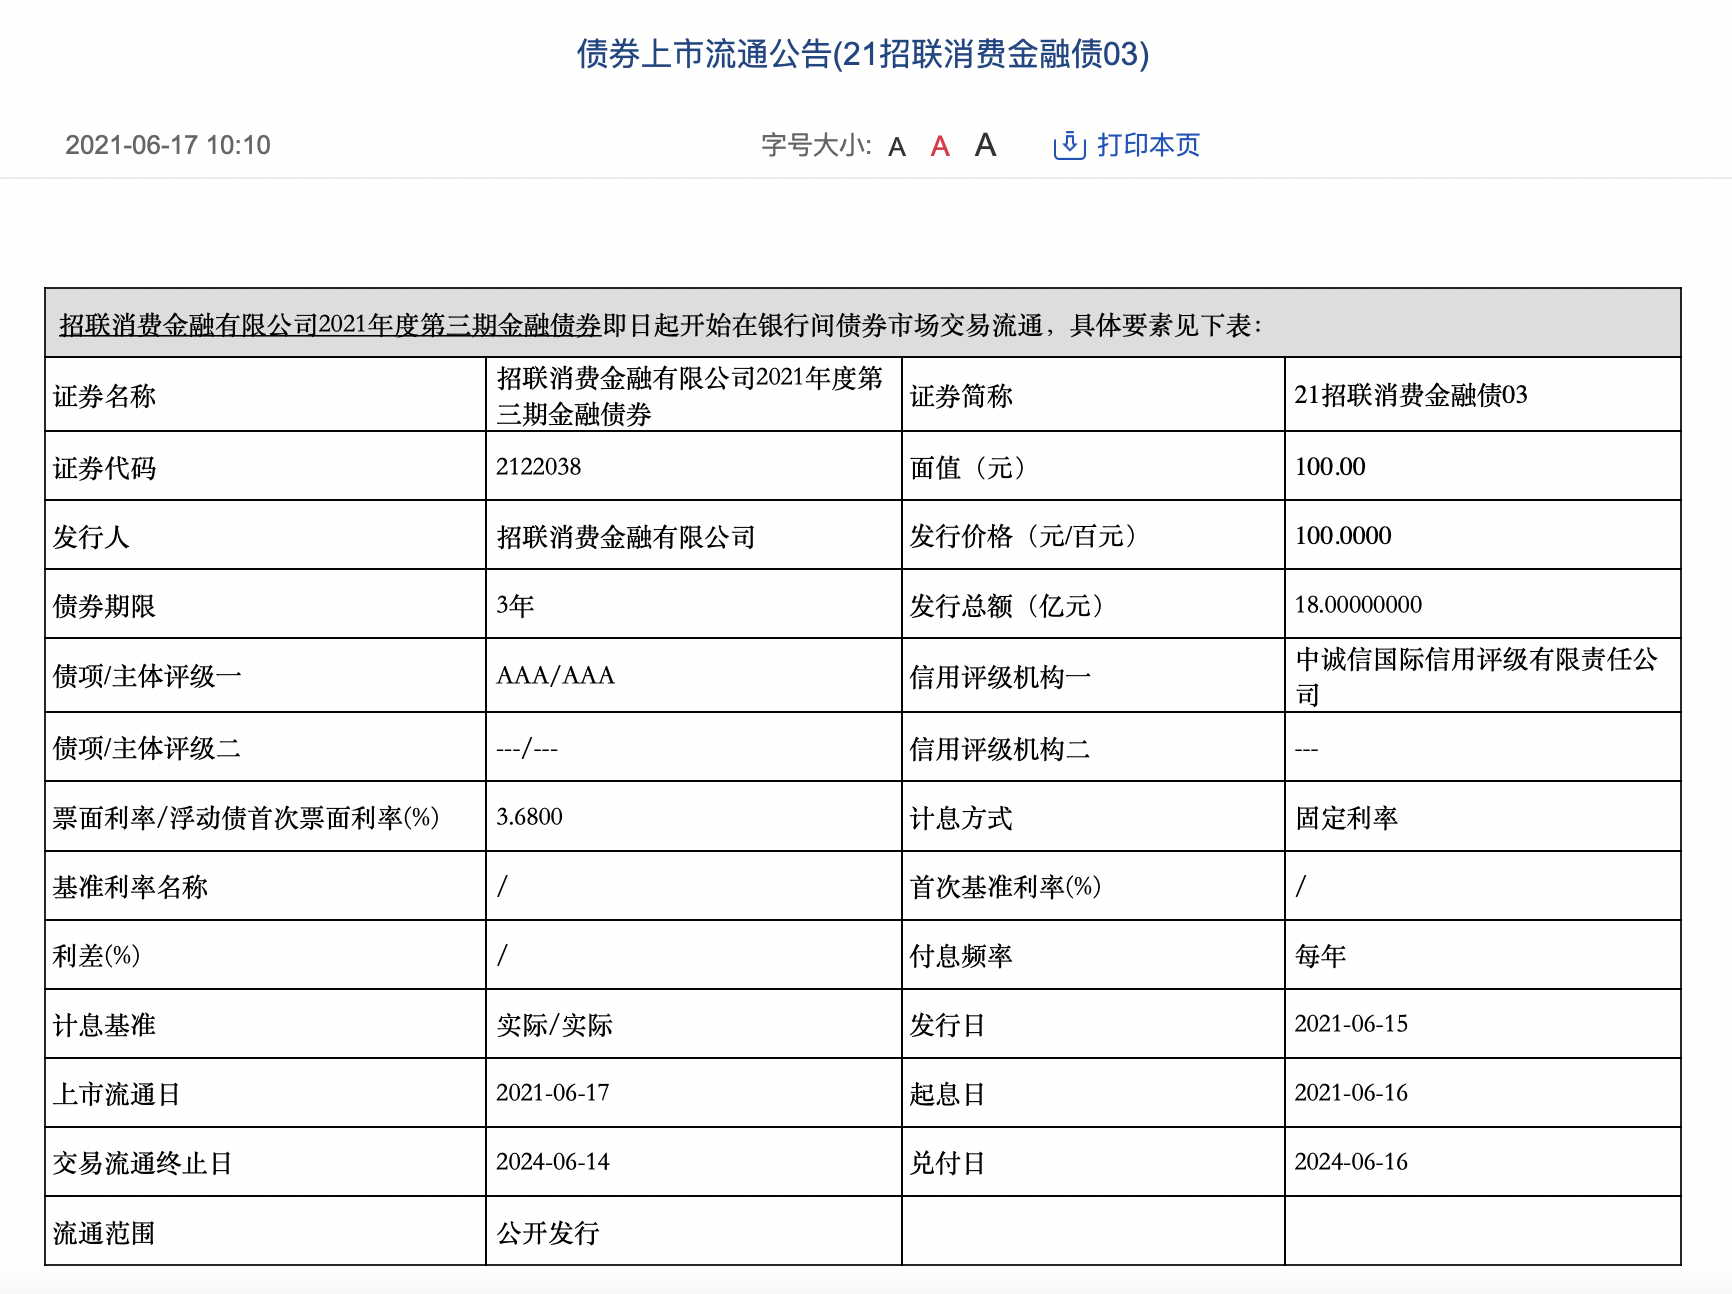
Task: Select the 兑付日 date 2024-06-16
Action: point(1351,1161)
